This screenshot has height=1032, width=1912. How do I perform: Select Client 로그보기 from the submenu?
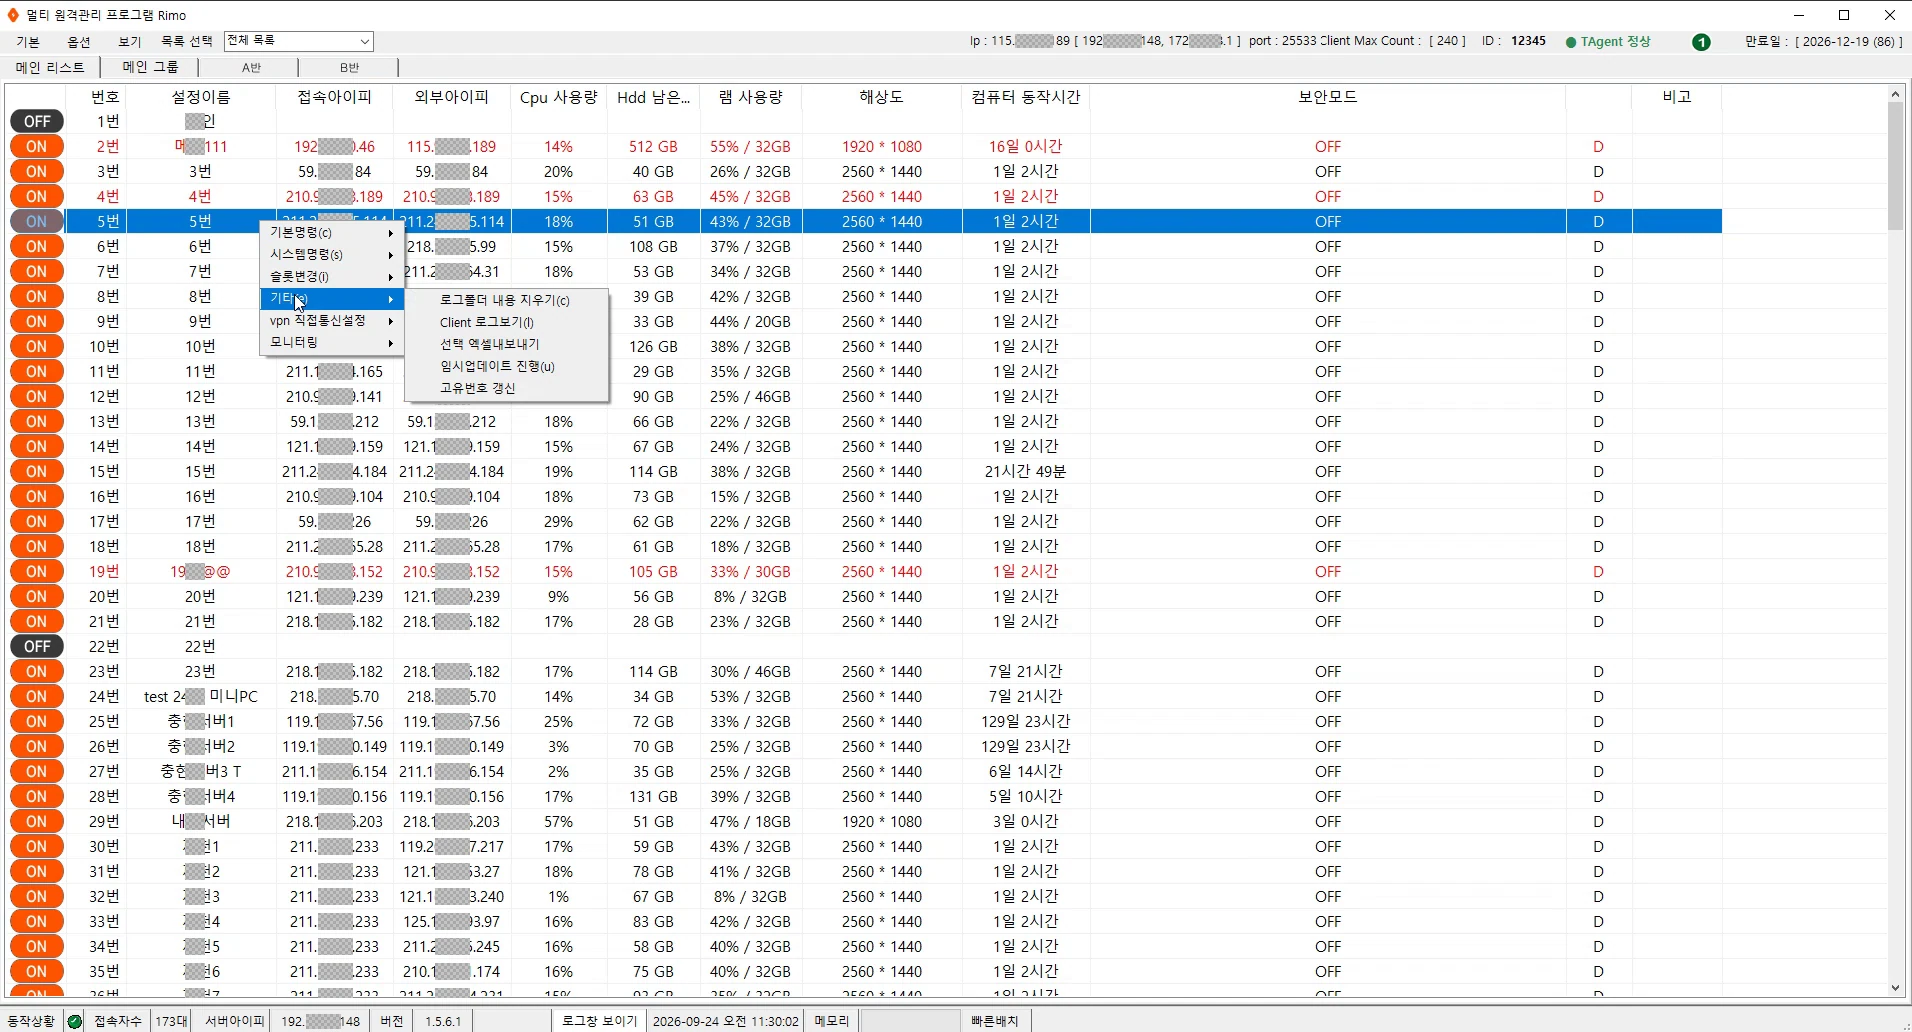(x=487, y=322)
